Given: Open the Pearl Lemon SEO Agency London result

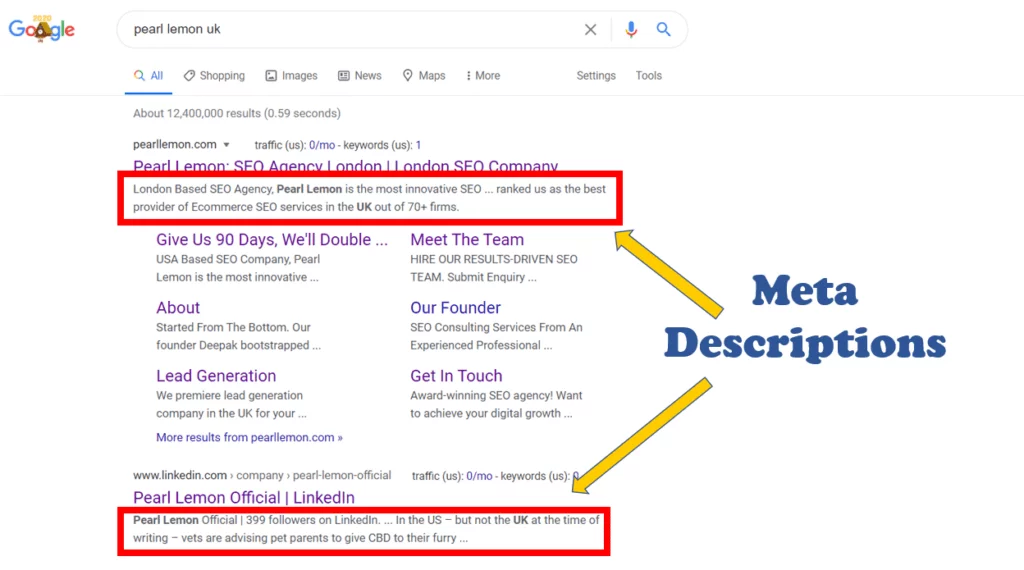Looking at the screenshot, I should 345,166.
